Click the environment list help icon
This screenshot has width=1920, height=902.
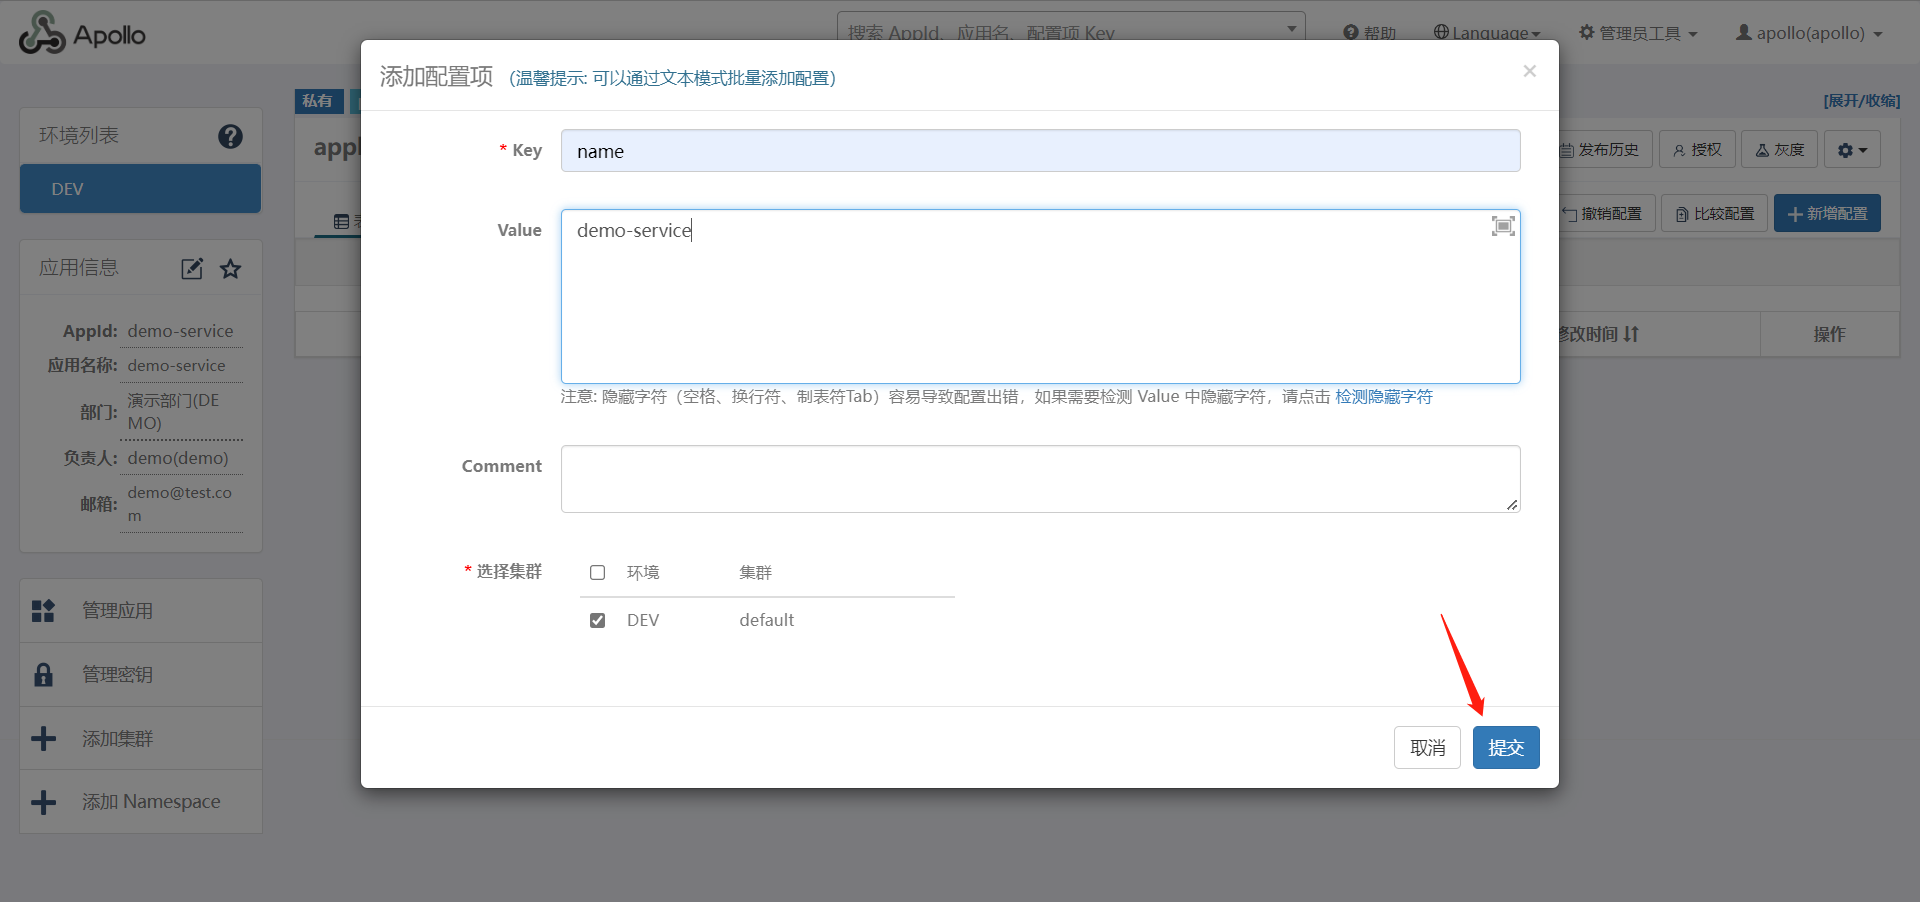[230, 136]
